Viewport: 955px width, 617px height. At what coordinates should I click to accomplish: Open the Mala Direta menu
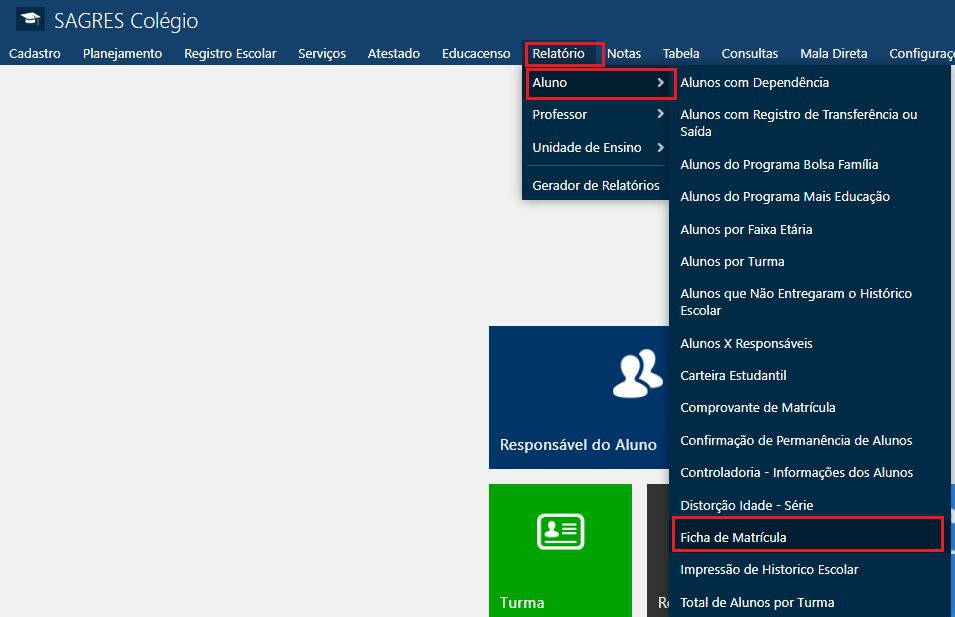[x=833, y=54]
